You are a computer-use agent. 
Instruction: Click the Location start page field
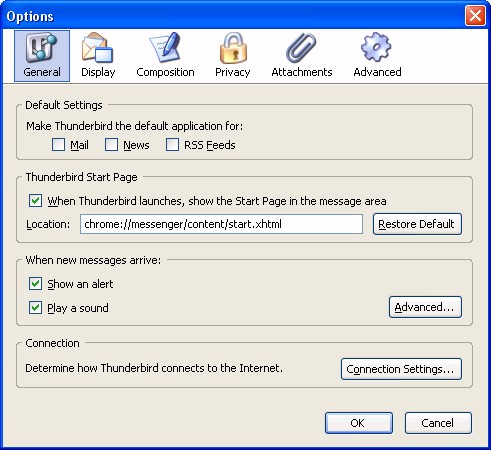pos(221,224)
